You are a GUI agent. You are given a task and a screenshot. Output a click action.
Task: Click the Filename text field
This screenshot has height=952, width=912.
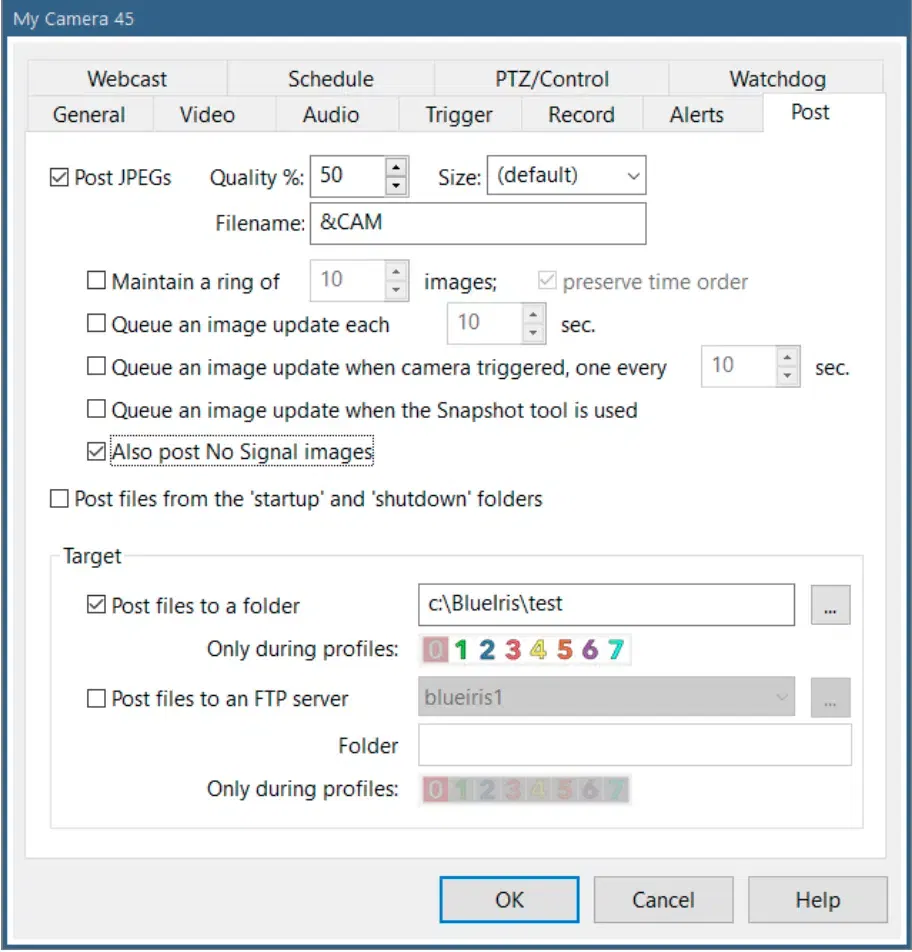478,223
